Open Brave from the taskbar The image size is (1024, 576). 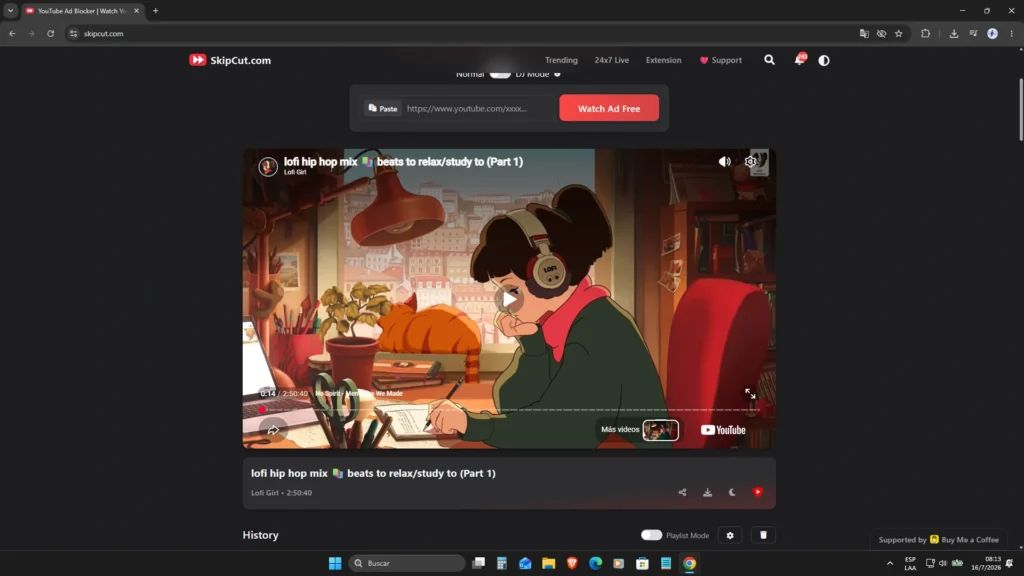click(x=572, y=563)
